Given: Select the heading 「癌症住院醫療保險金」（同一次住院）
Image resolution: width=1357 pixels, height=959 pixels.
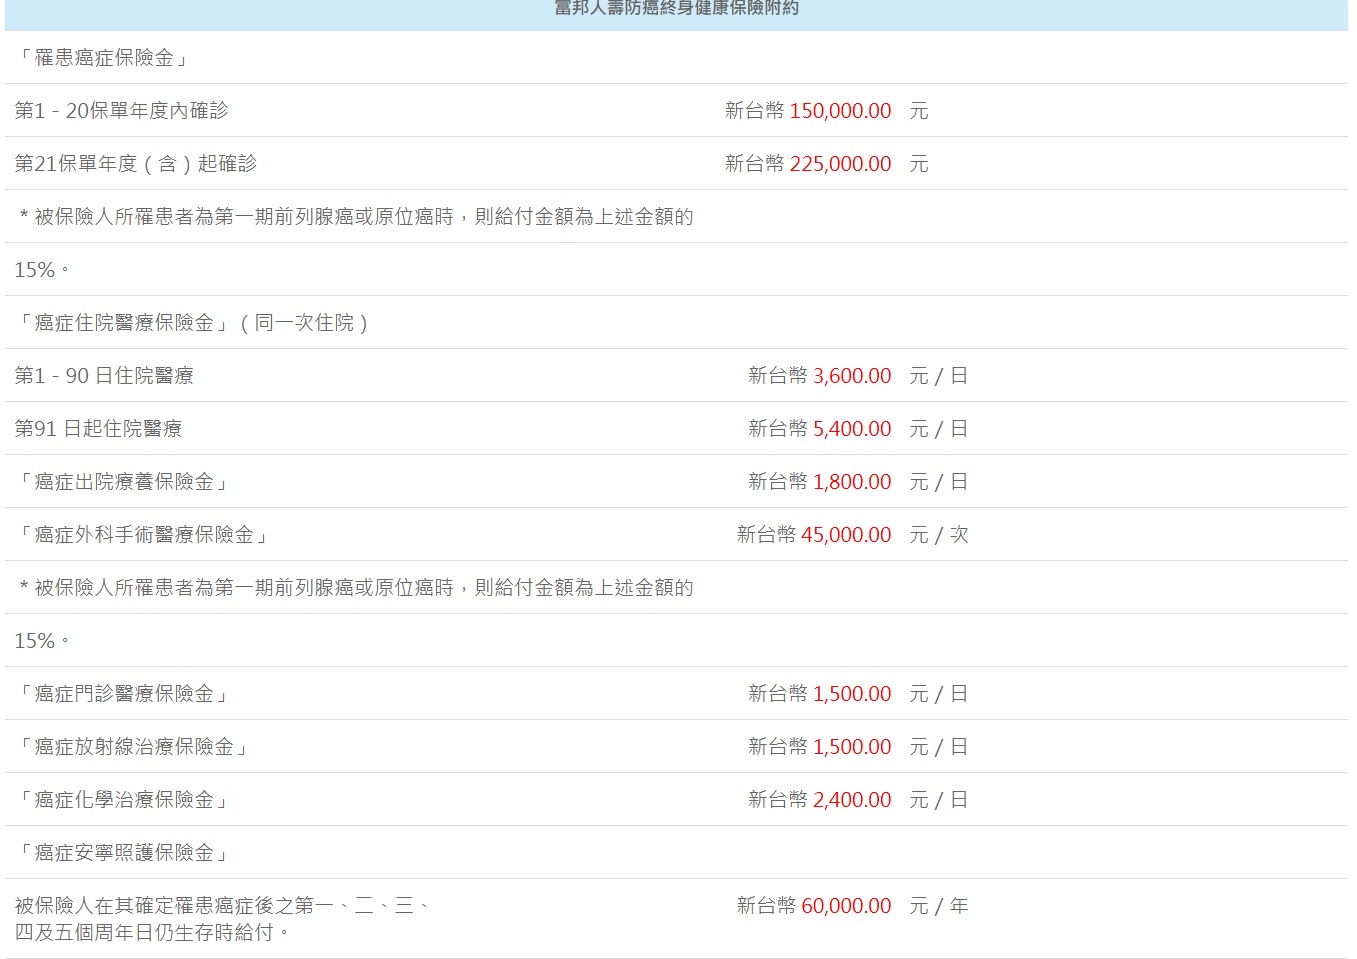Looking at the screenshot, I should click(x=194, y=323).
